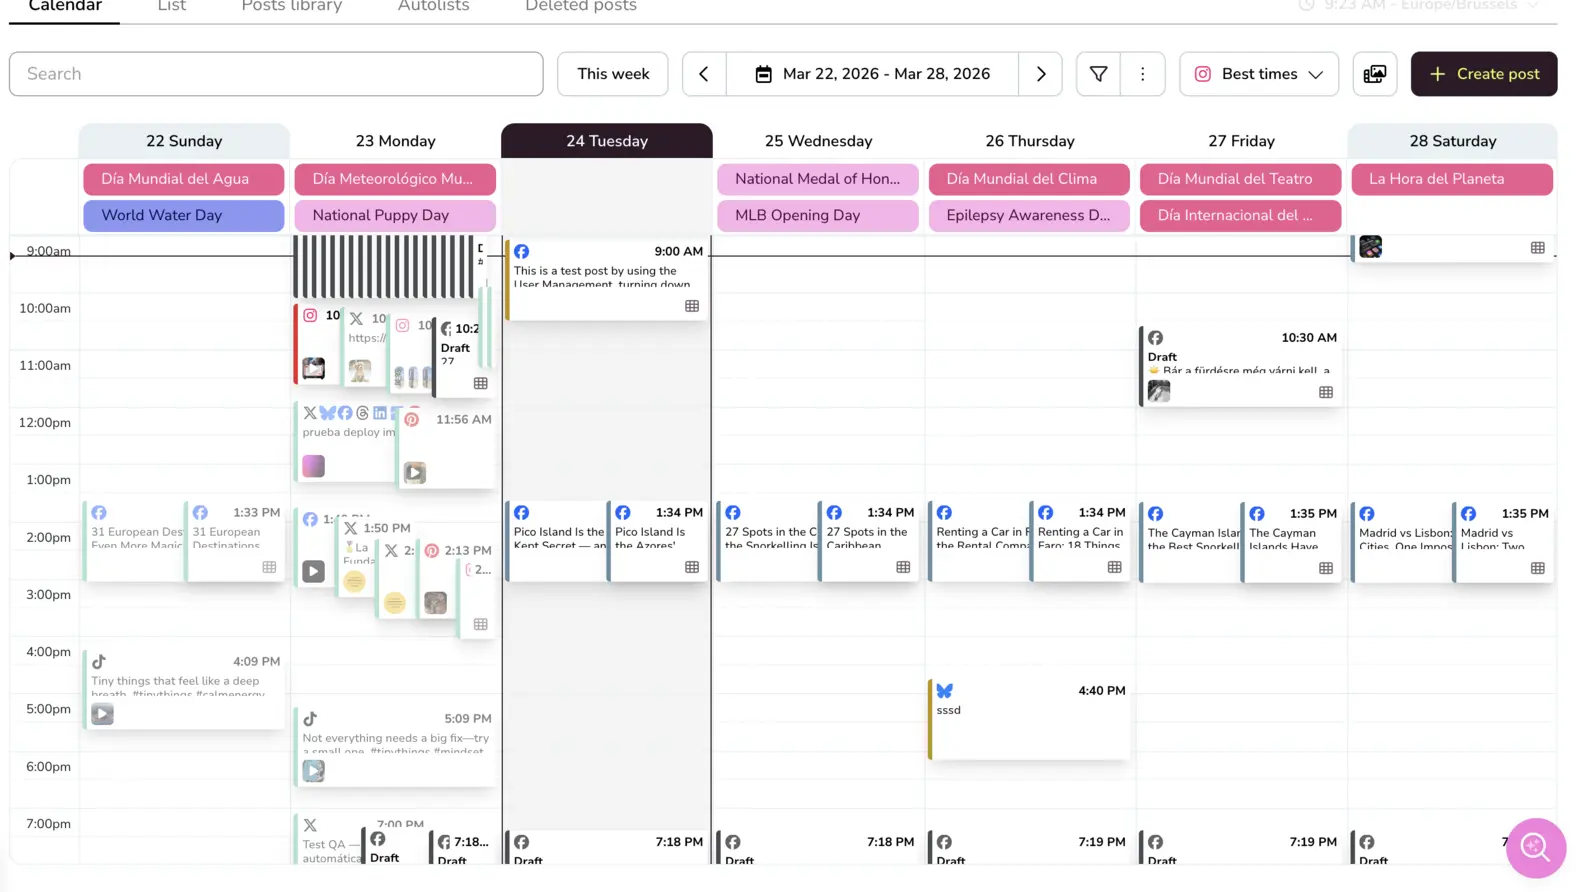1579x892 pixels.
Task: Expand the Best times dropdown
Action: 1259,74
